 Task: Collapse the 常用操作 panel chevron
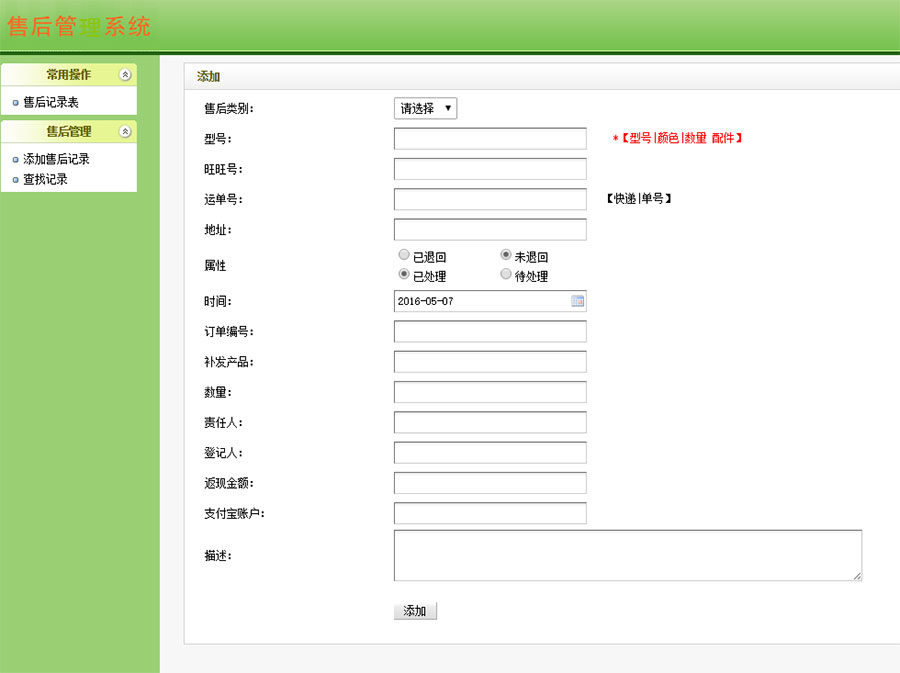click(x=124, y=75)
